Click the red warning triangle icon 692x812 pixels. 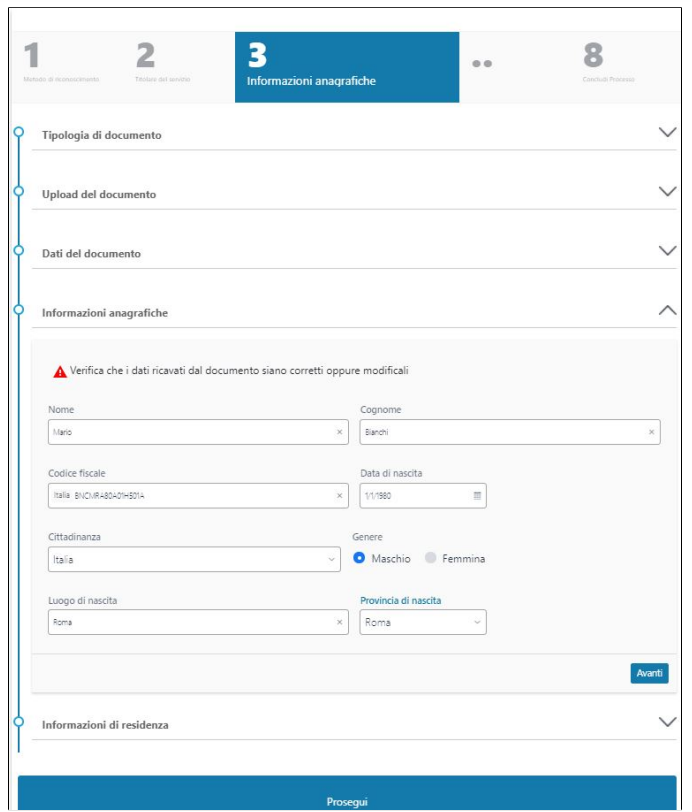pyautogui.click(x=60, y=371)
